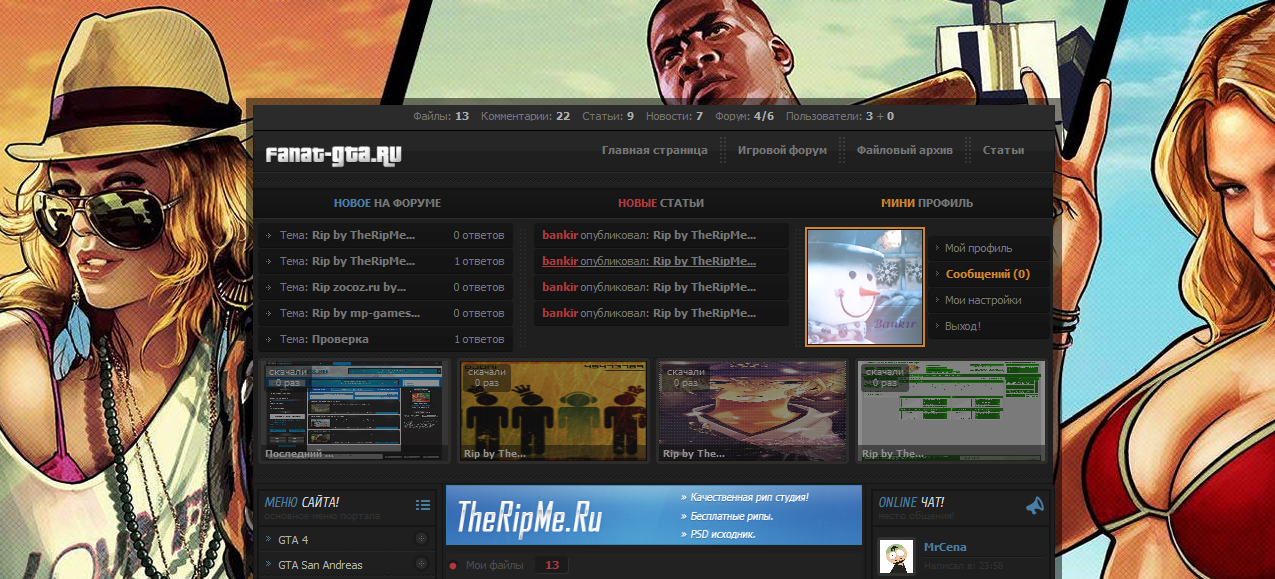Open Мои настройки in the mini profile
This screenshot has width=1275, height=579.
coord(983,300)
